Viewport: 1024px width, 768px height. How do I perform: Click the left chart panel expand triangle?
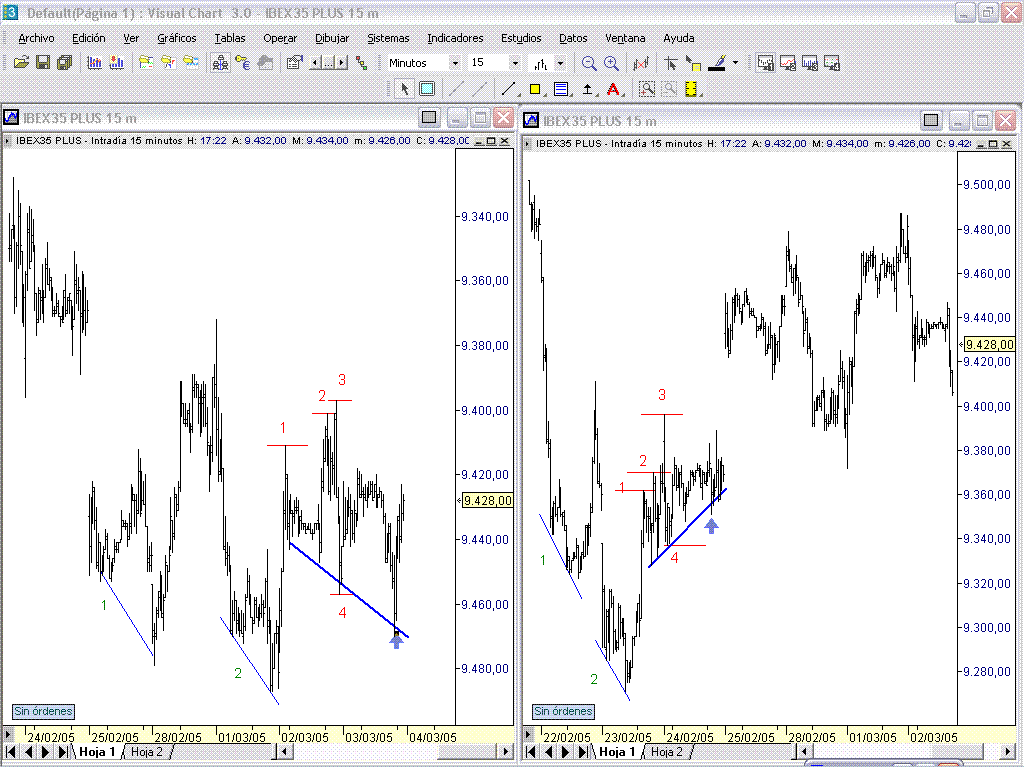click(x=8, y=140)
